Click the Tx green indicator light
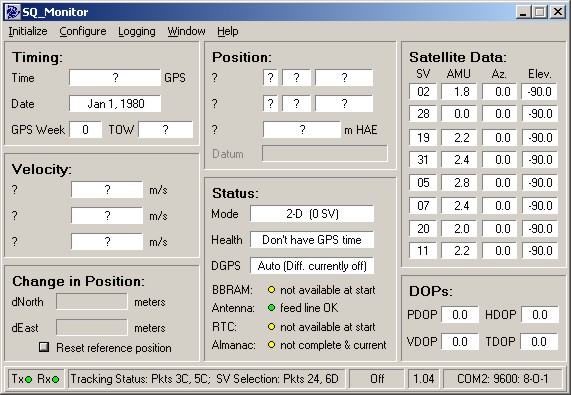The width and height of the screenshot is (571, 395). (28, 379)
